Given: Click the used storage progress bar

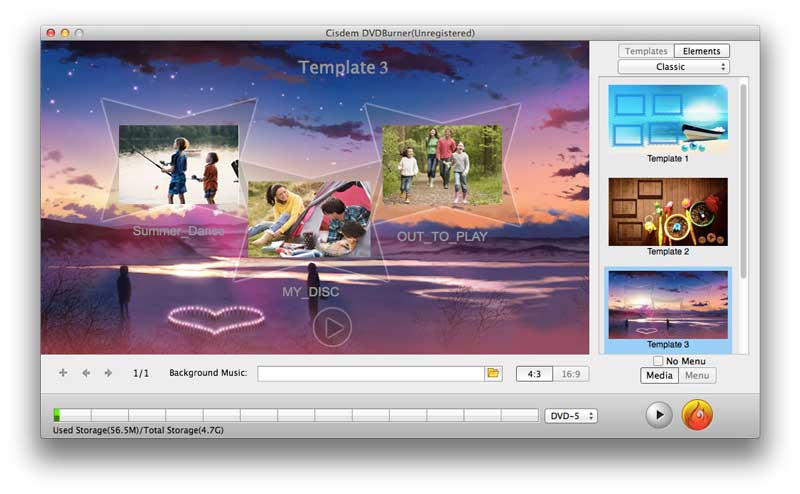Looking at the screenshot, I should pos(296,415).
